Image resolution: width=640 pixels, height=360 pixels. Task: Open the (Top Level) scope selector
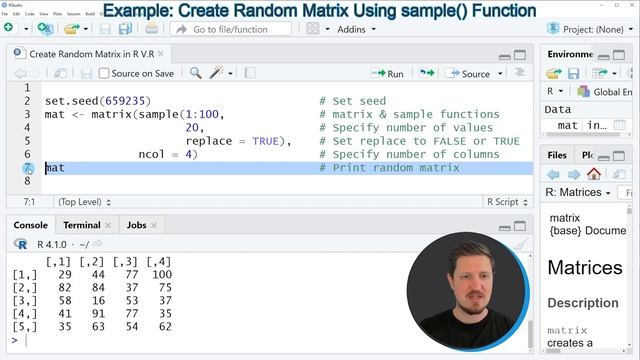[84, 202]
